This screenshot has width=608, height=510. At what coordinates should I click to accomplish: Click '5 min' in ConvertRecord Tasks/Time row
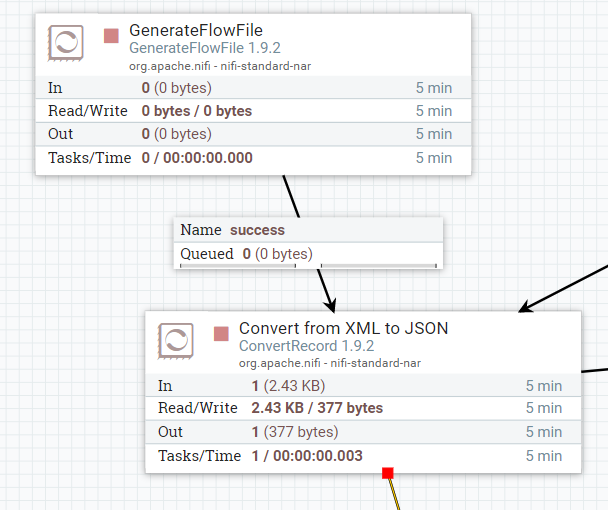click(544, 456)
